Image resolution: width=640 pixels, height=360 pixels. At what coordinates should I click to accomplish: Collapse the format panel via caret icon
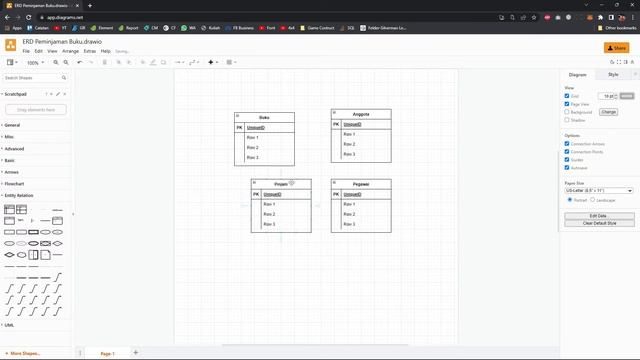632,62
